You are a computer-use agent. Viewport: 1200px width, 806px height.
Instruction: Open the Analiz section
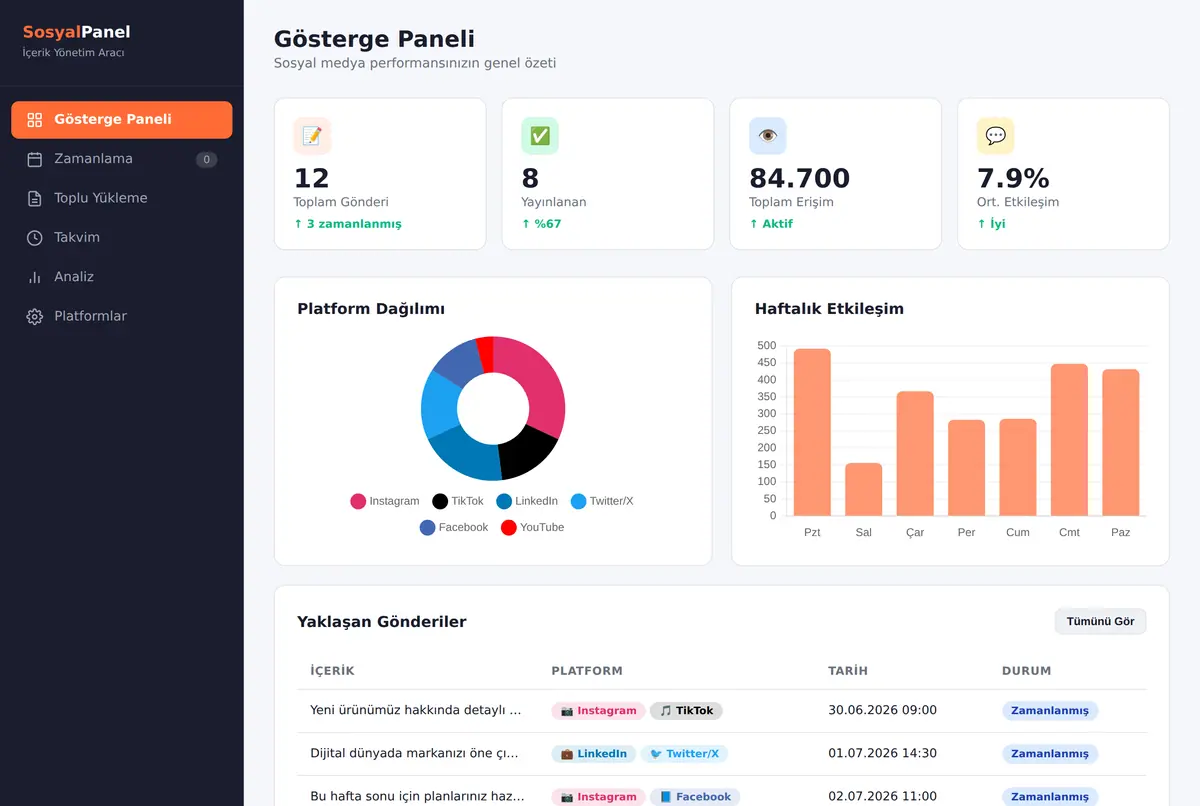[122, 277]
